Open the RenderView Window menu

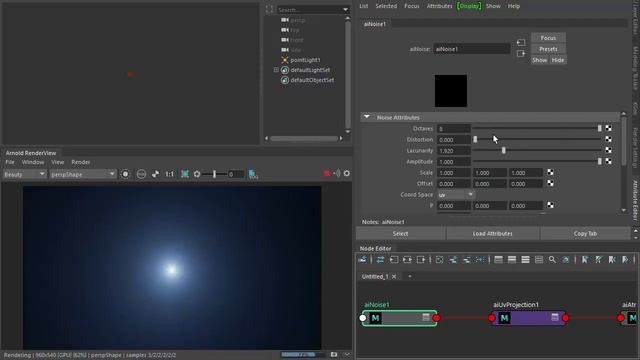[33, 162]
